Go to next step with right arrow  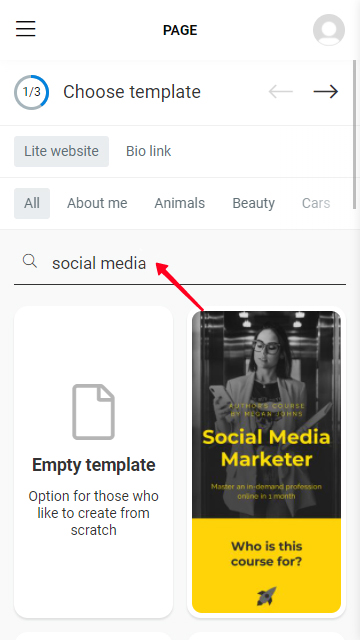(326, 92)
